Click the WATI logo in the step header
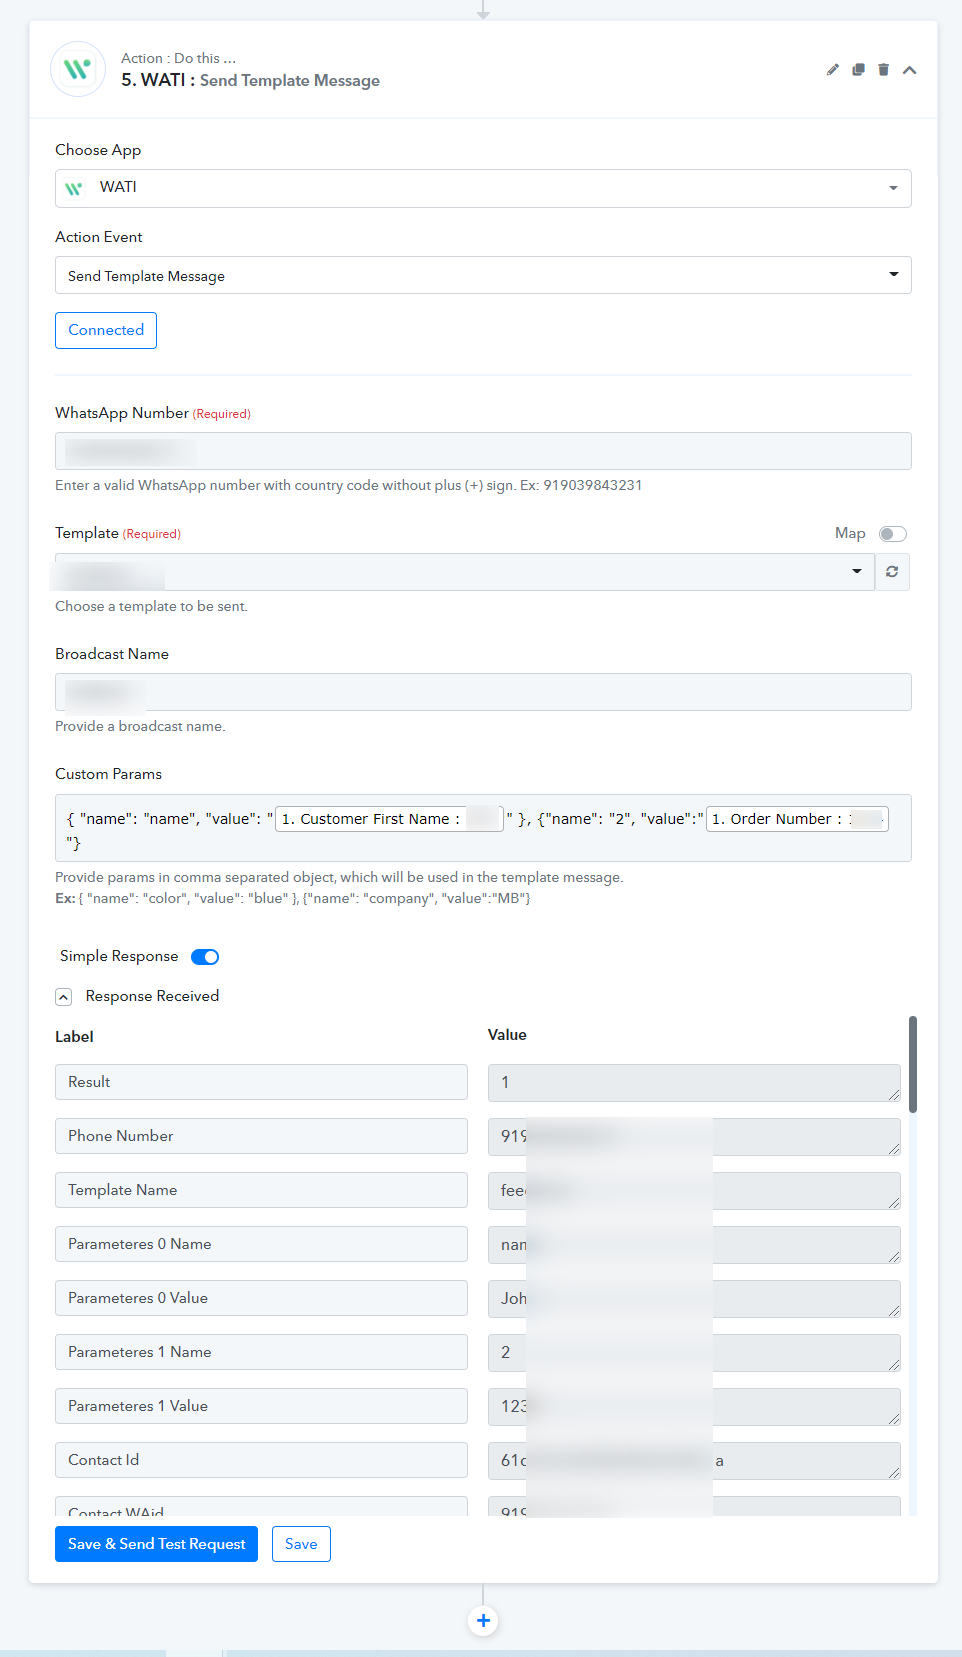 tap(78, 69)
